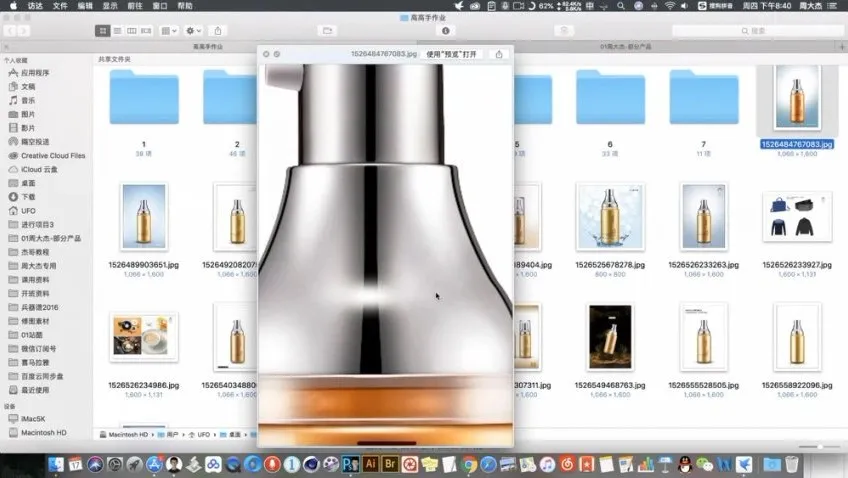
Task: Switch Finder to icon view
Action: (103, 31)
